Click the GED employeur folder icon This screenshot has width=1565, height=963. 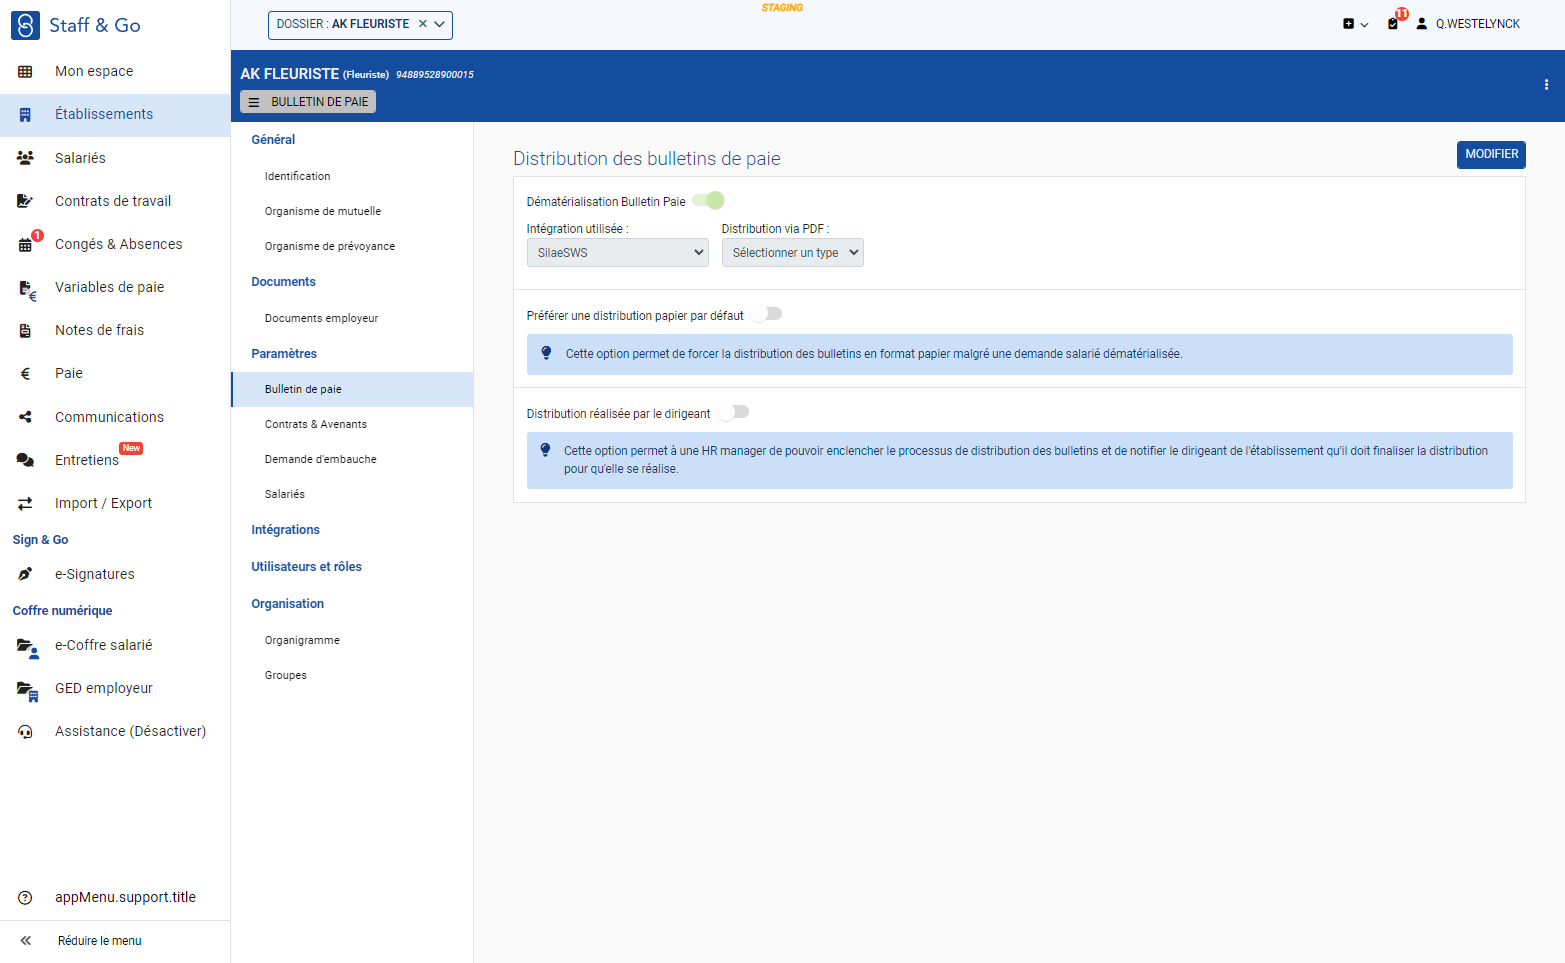click(27, 690)
